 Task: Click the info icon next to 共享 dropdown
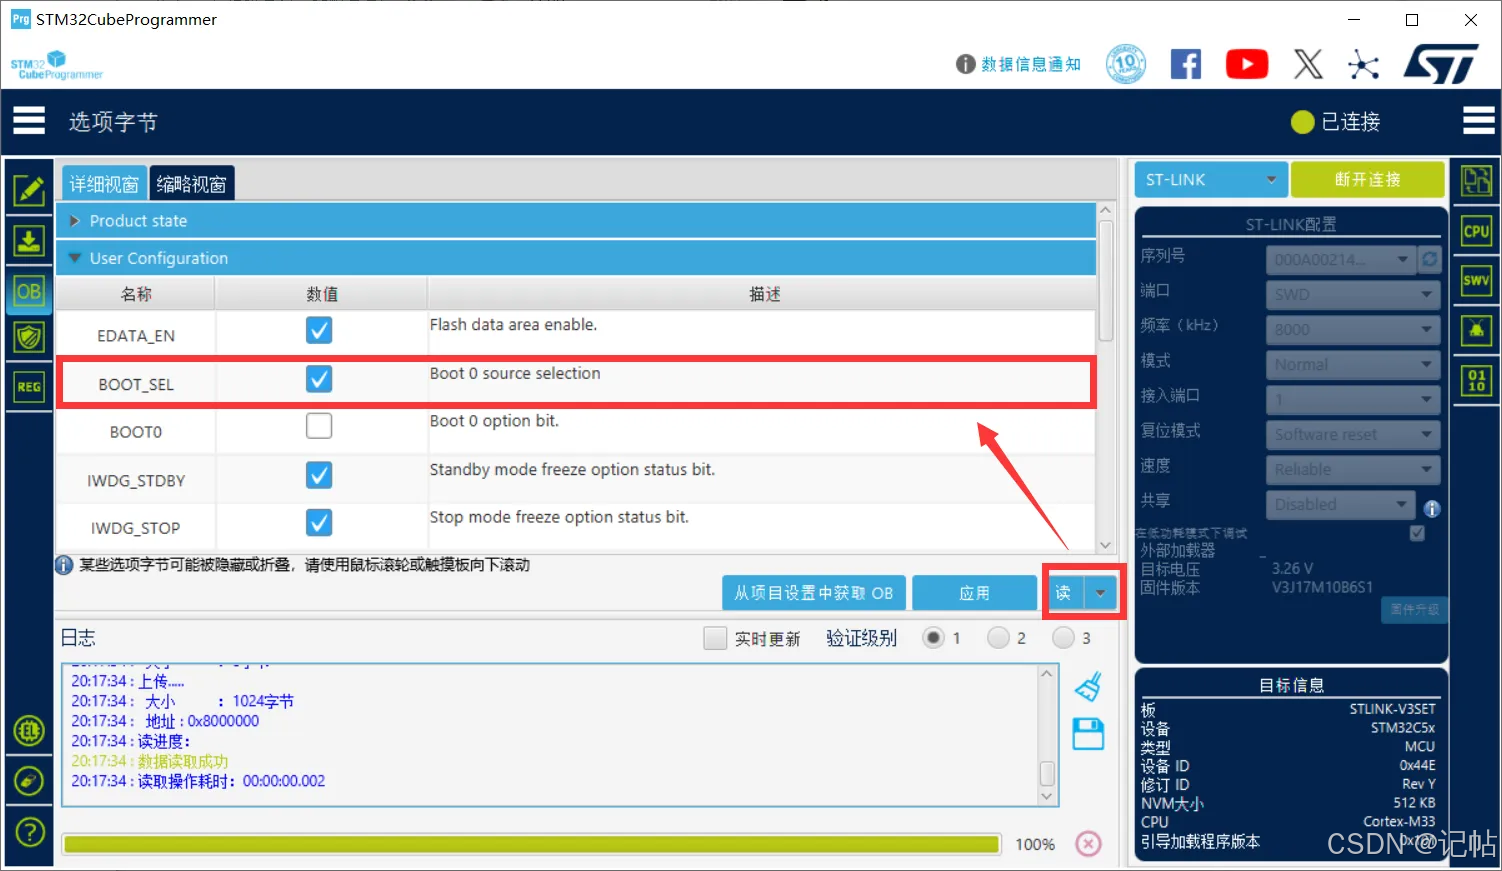coord(1432,508)
